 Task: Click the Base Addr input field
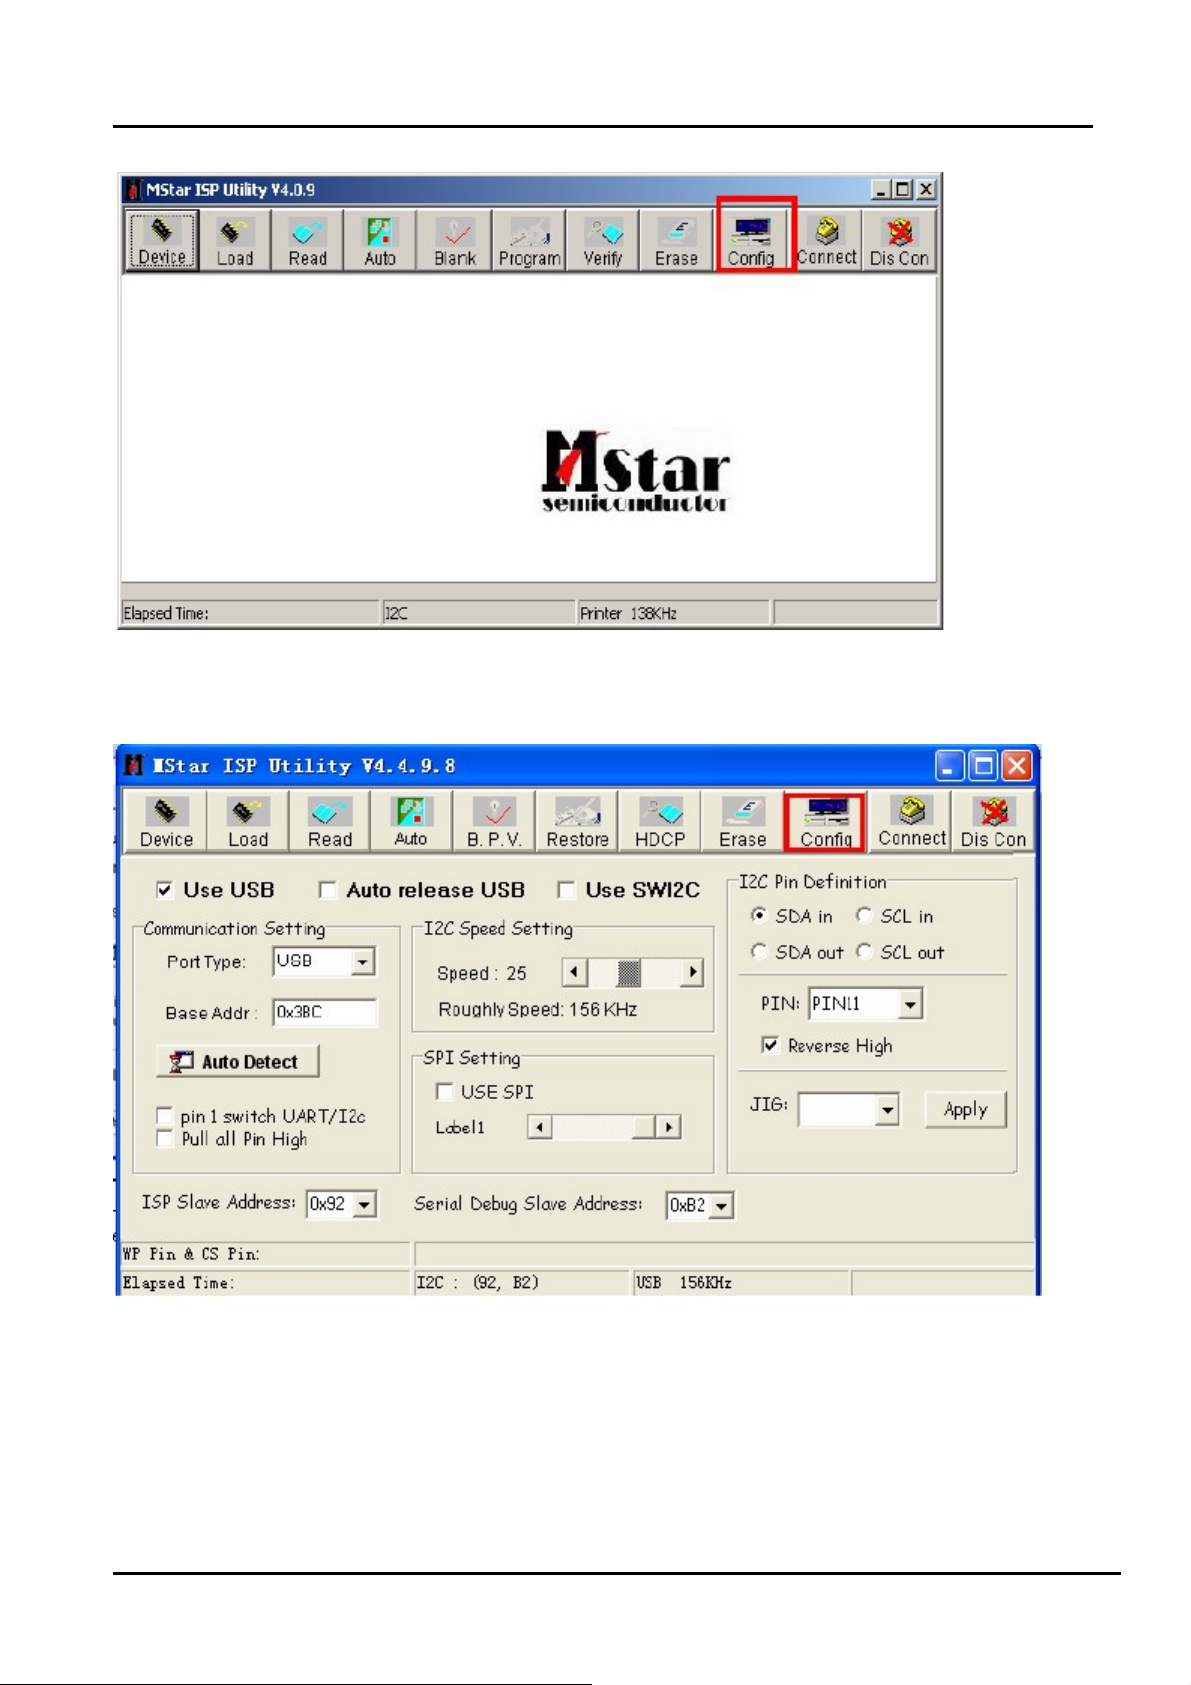(x=325, y=1012)
